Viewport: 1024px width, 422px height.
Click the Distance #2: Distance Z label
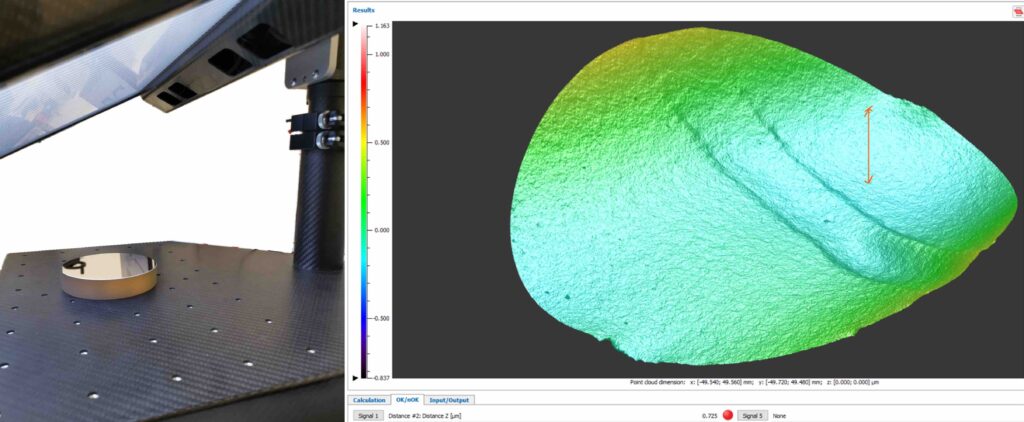[425, 414]
